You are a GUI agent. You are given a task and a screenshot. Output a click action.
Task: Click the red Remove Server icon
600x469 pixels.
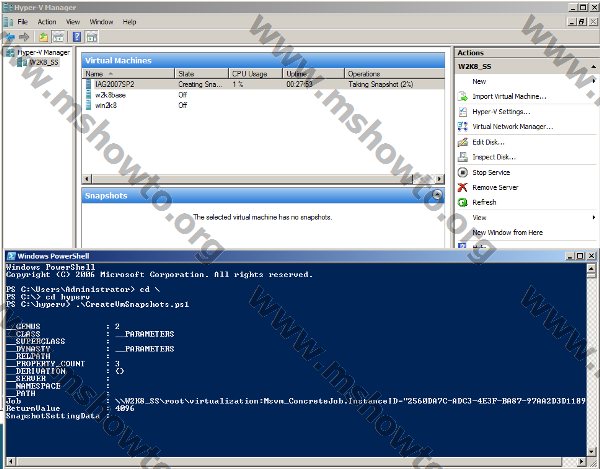463,187
